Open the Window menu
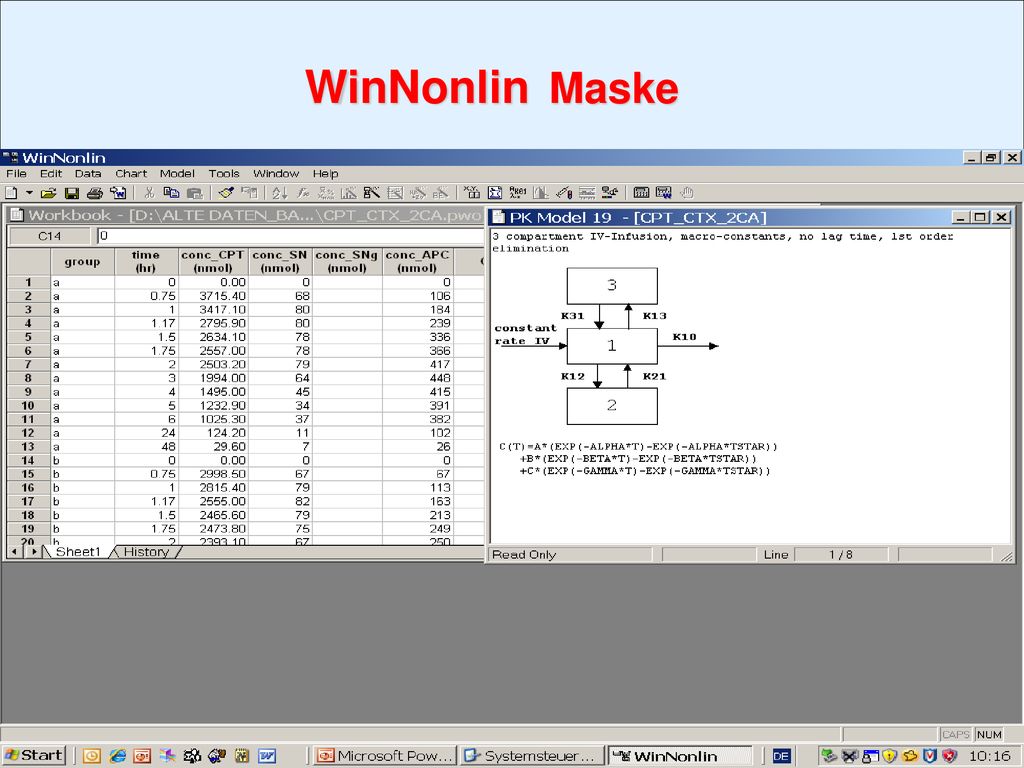The width and height of the screenshot is (1024, 768). point(276,174)
